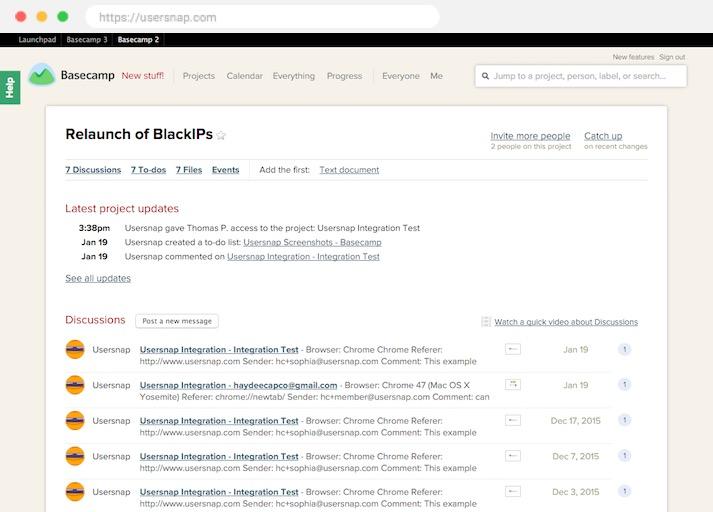Star the Relaunch of BlackIPs project

coord(222,136)
